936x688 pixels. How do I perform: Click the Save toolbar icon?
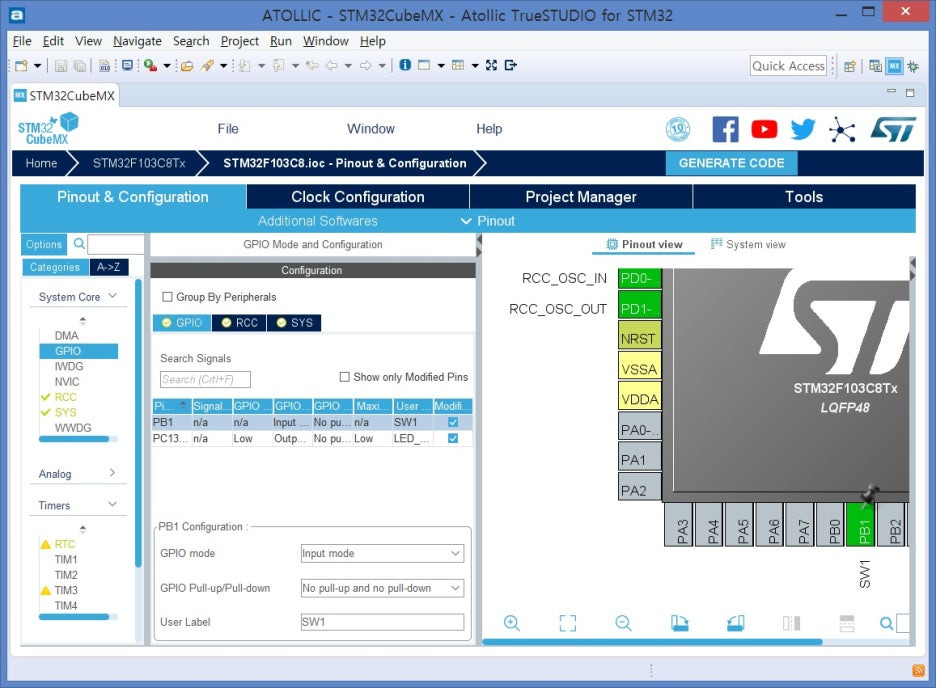pyautogui.click(x=60, y=65)
